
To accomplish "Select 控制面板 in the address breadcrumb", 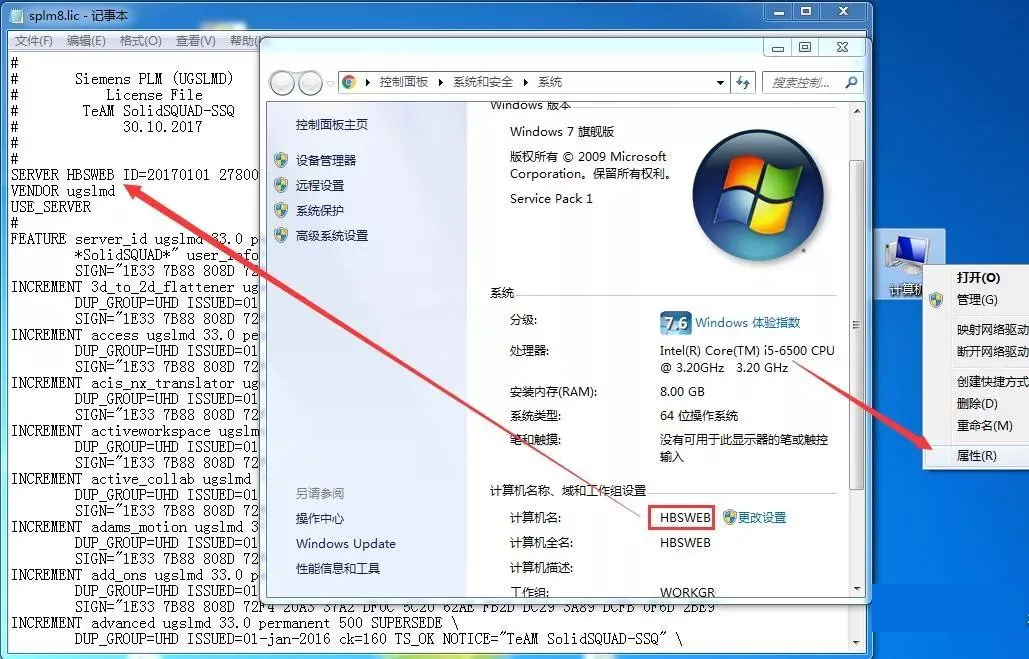I will tap(404, 82).
